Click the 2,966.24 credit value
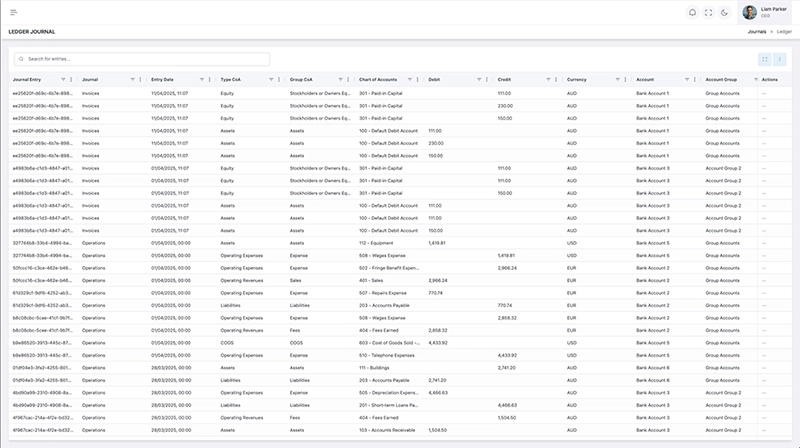 tap(507, 268)
